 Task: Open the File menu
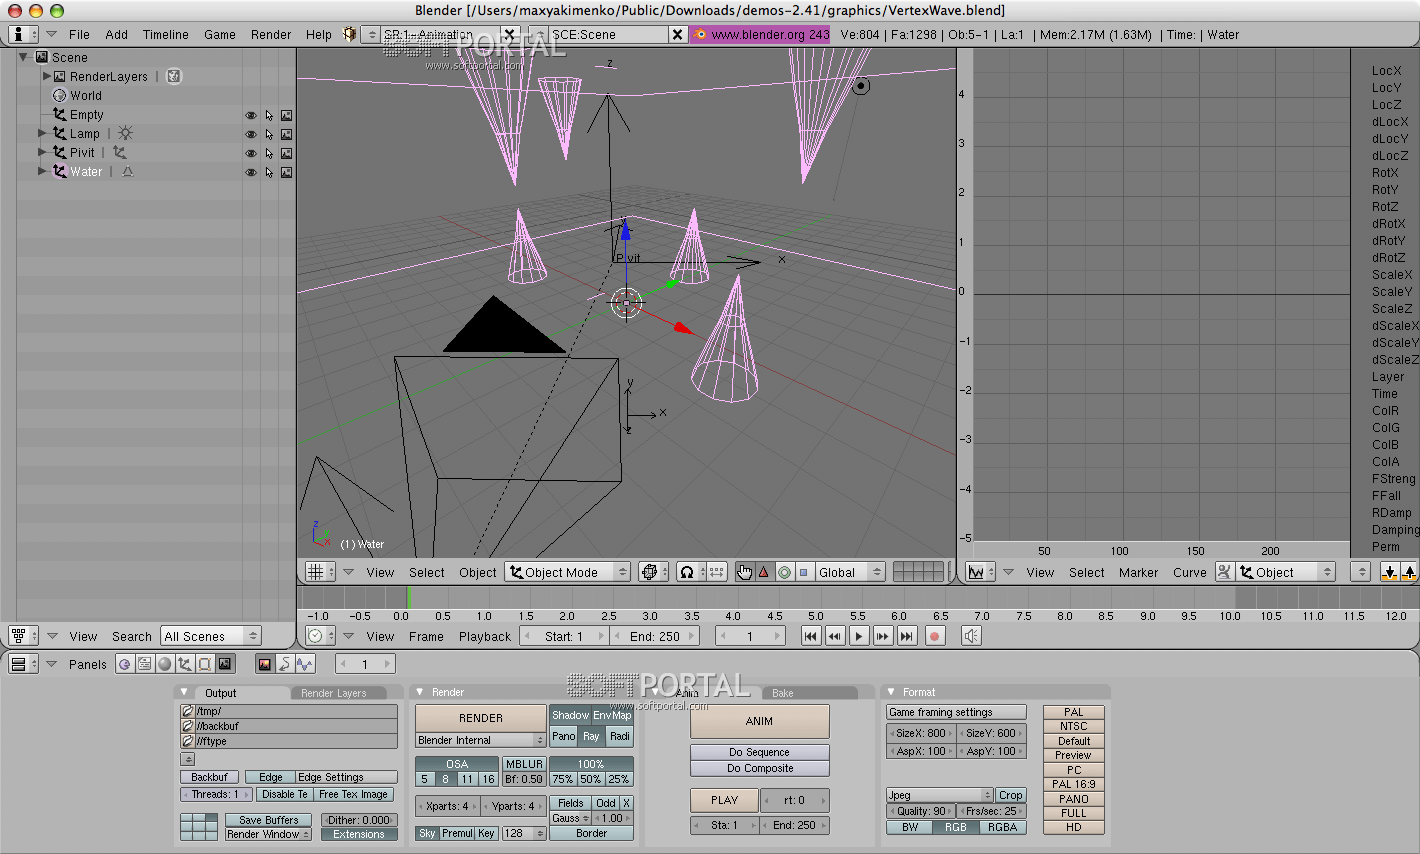tap(79, 34)
